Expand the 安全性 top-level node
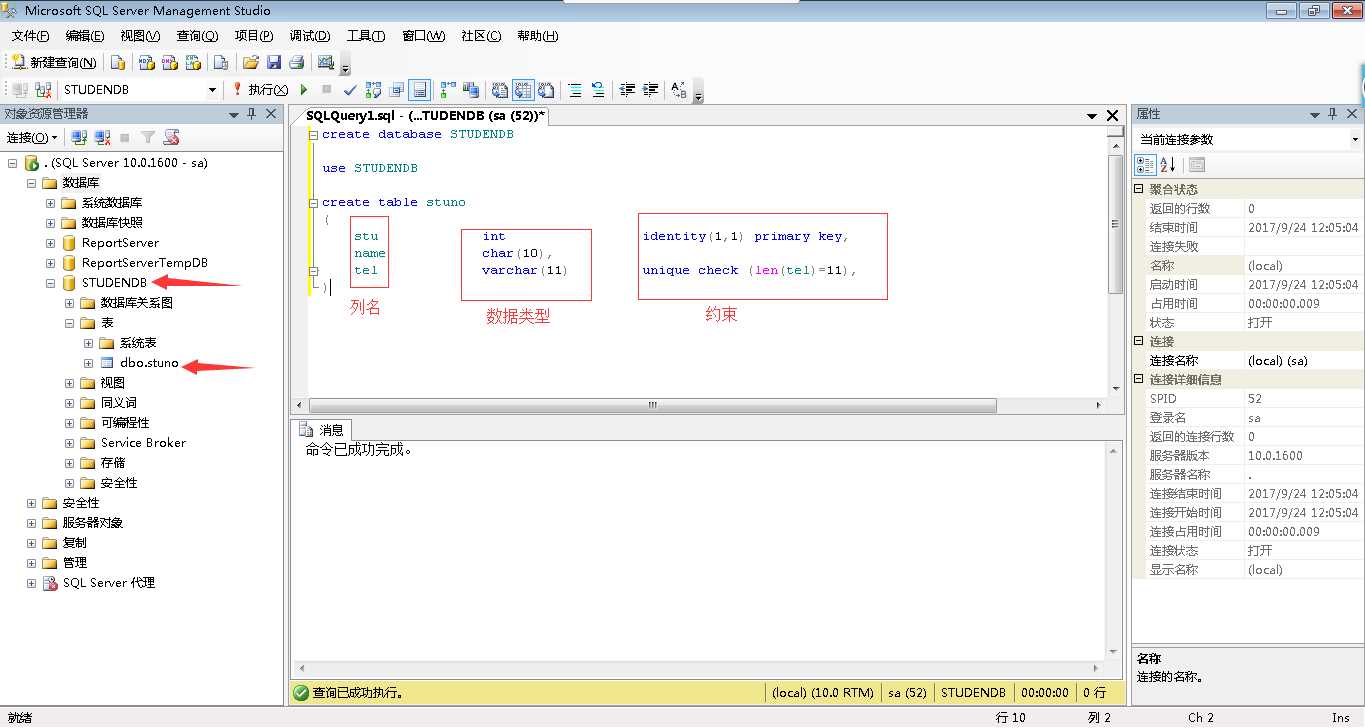Screen dimensions: 1365x728 pos(31,503)
